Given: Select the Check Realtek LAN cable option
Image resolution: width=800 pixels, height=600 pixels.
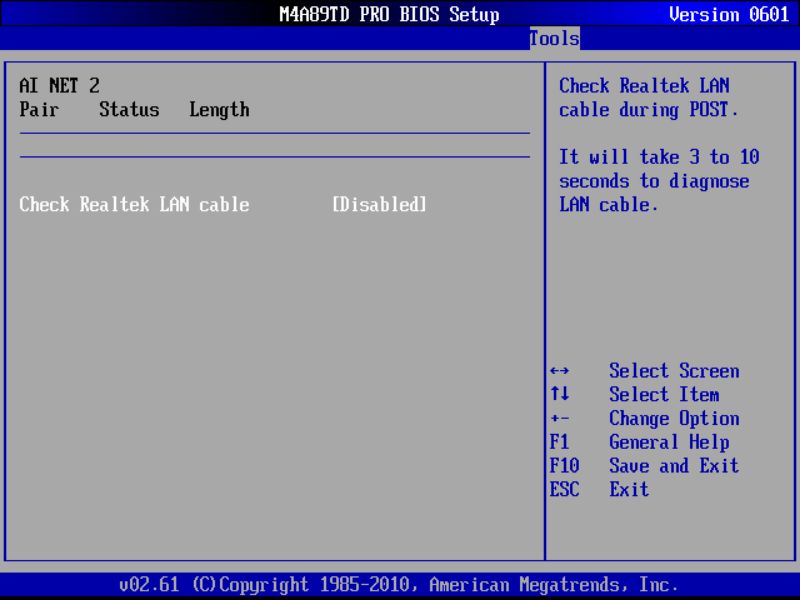Looking at the screenshot, I should pyautogui.click(x=134, y=204).
